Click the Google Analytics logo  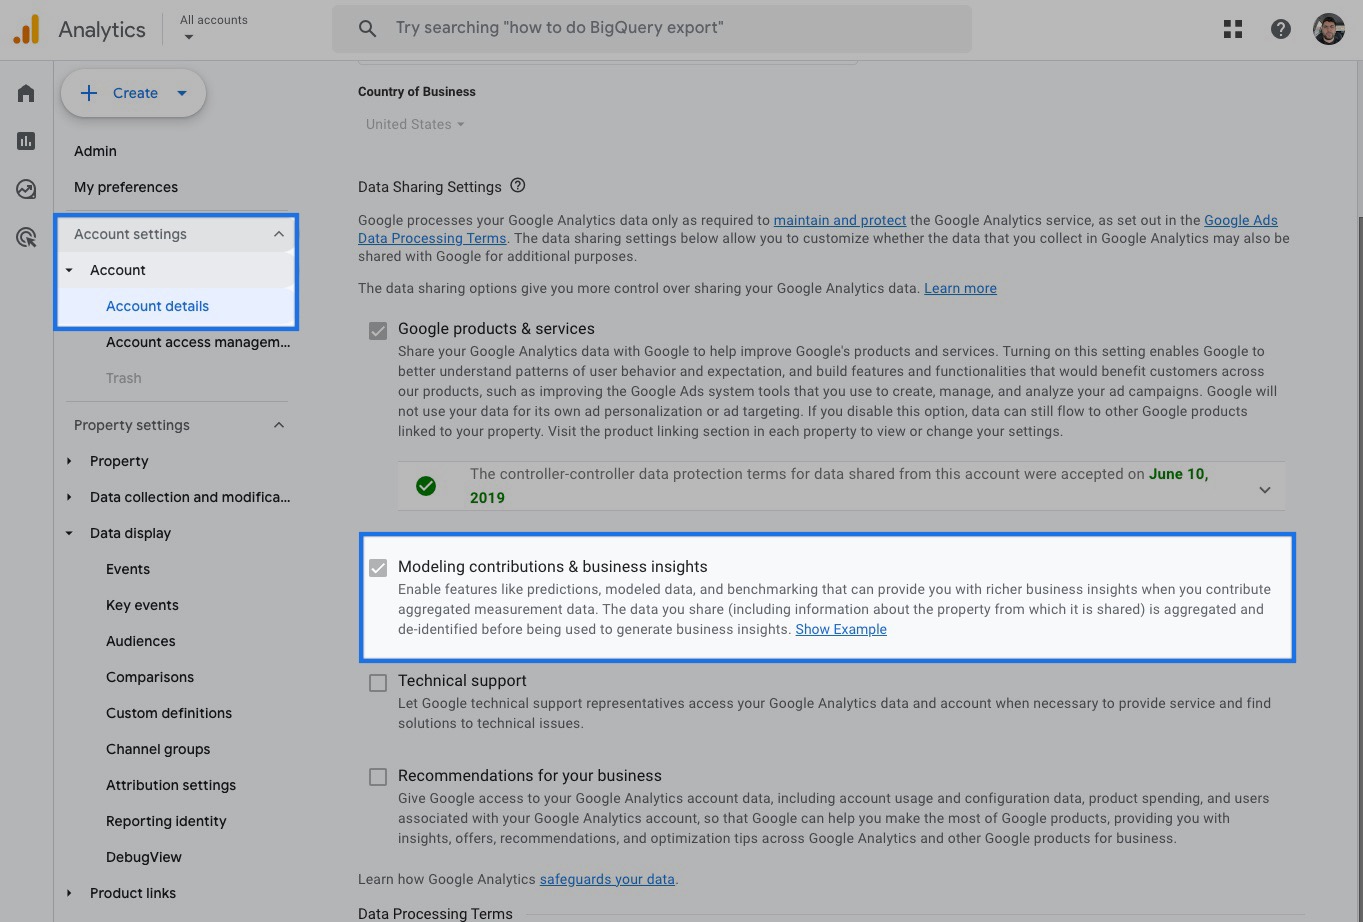coord(26,29)
